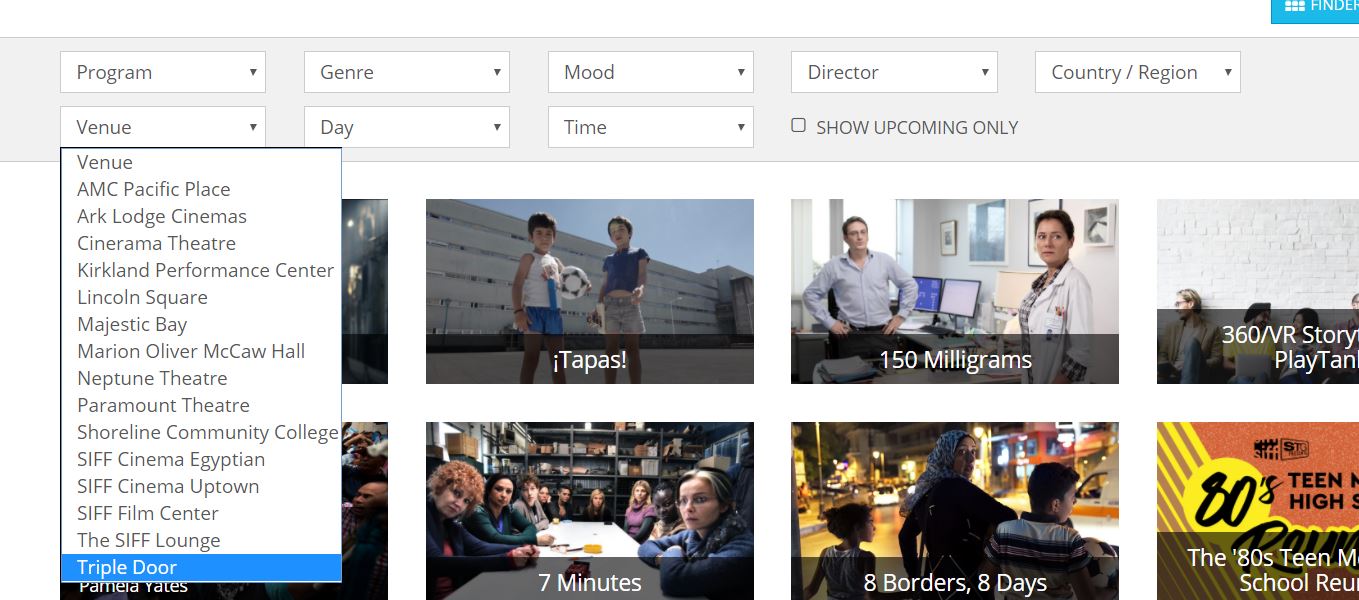
Task: Select Shoreline Community College venue
Action: pos(201,432)
